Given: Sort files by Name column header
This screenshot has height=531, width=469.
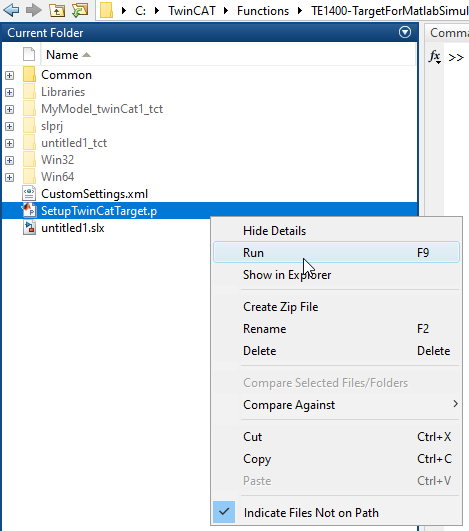Looking at the screenshot, I should click(x=68, y=55).
